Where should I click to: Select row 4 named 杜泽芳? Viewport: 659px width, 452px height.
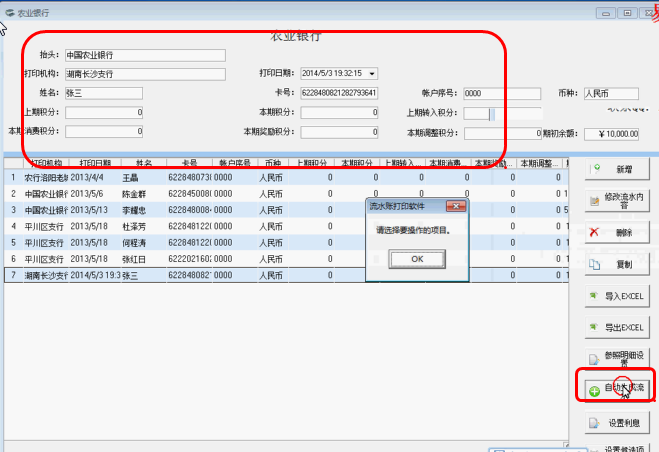[286, 226]
